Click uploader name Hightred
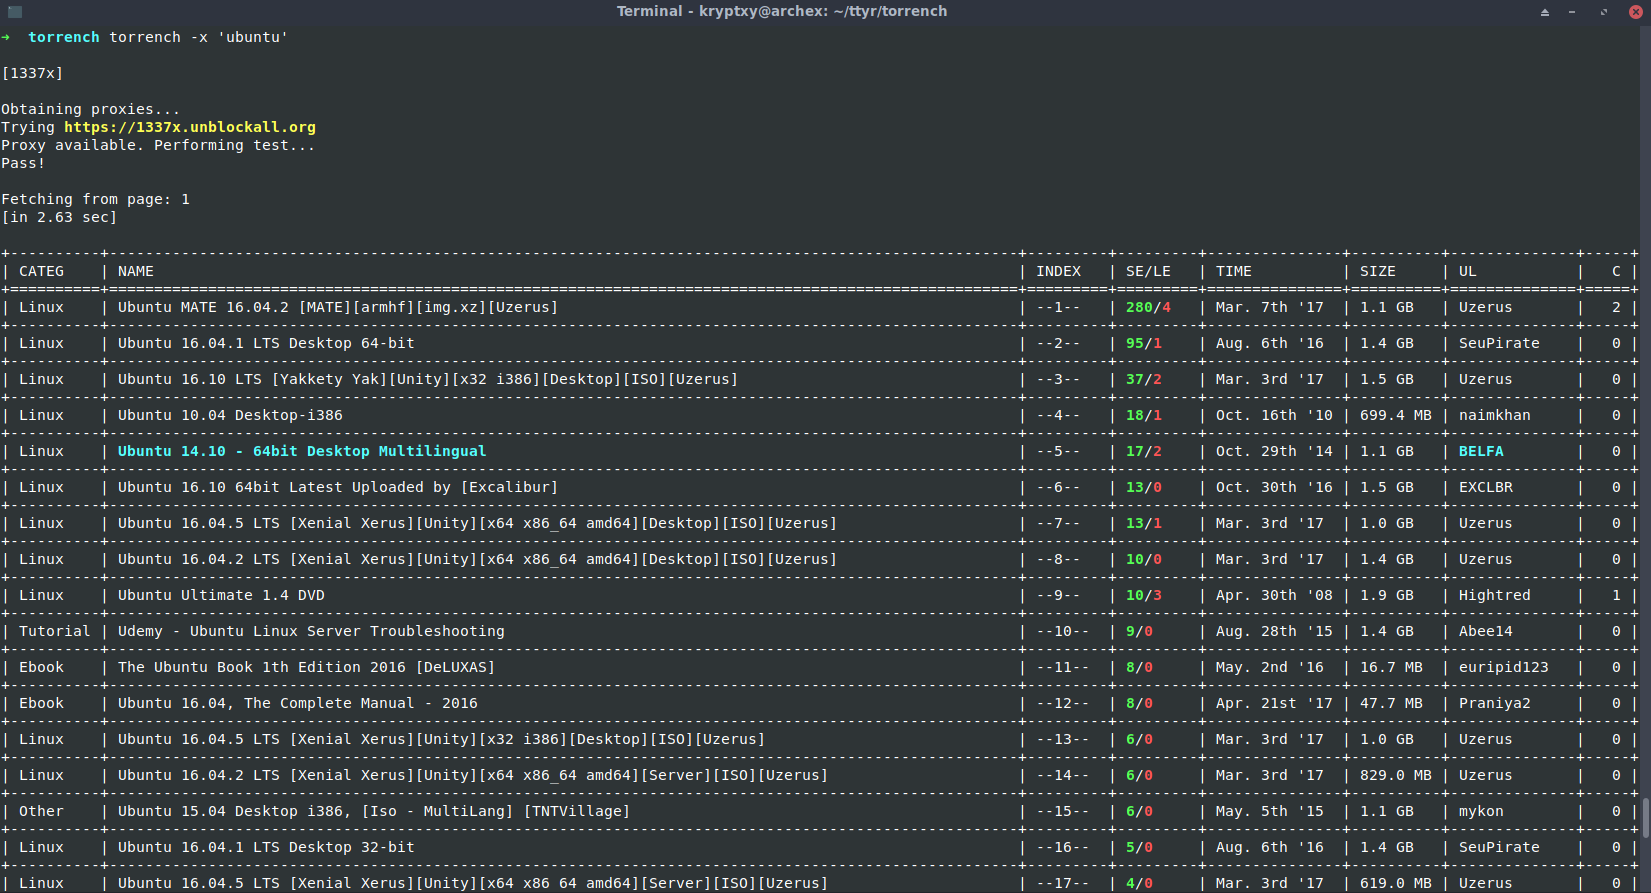The width and height of the screenshot is (1651, 893). [1495, 595]
